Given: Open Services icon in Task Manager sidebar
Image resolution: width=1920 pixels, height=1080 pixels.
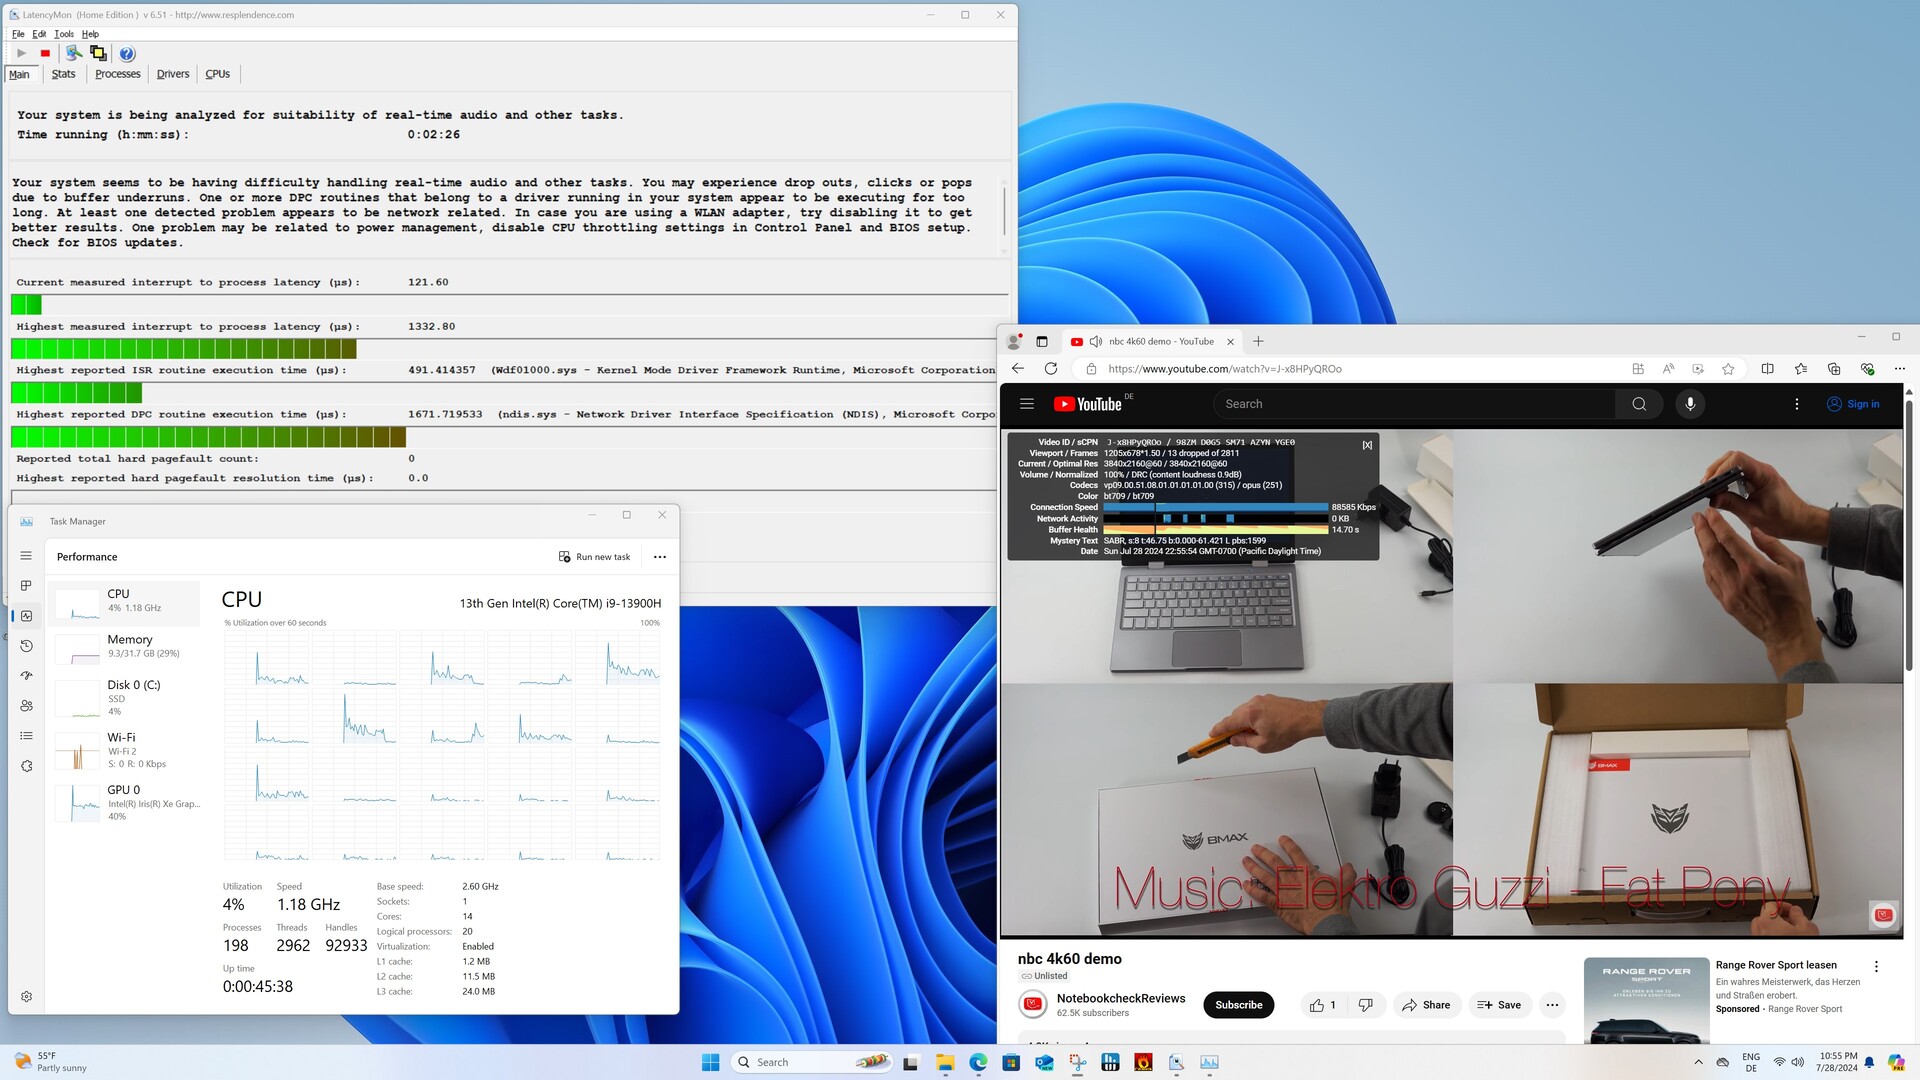Looking at the screenshot, I should point(27,766).
